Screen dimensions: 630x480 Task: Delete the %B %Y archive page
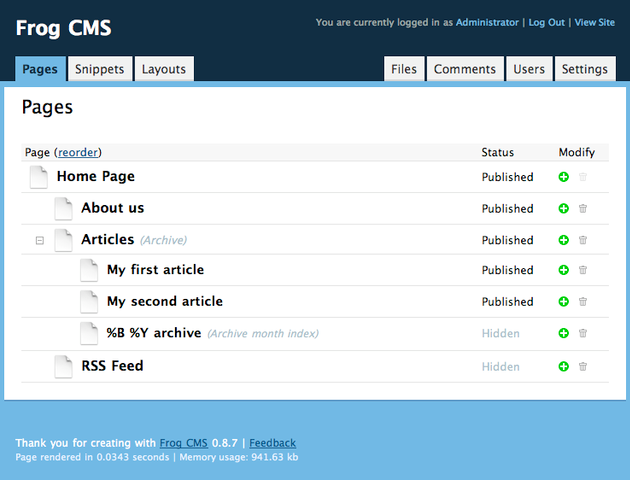click(583, 333)
